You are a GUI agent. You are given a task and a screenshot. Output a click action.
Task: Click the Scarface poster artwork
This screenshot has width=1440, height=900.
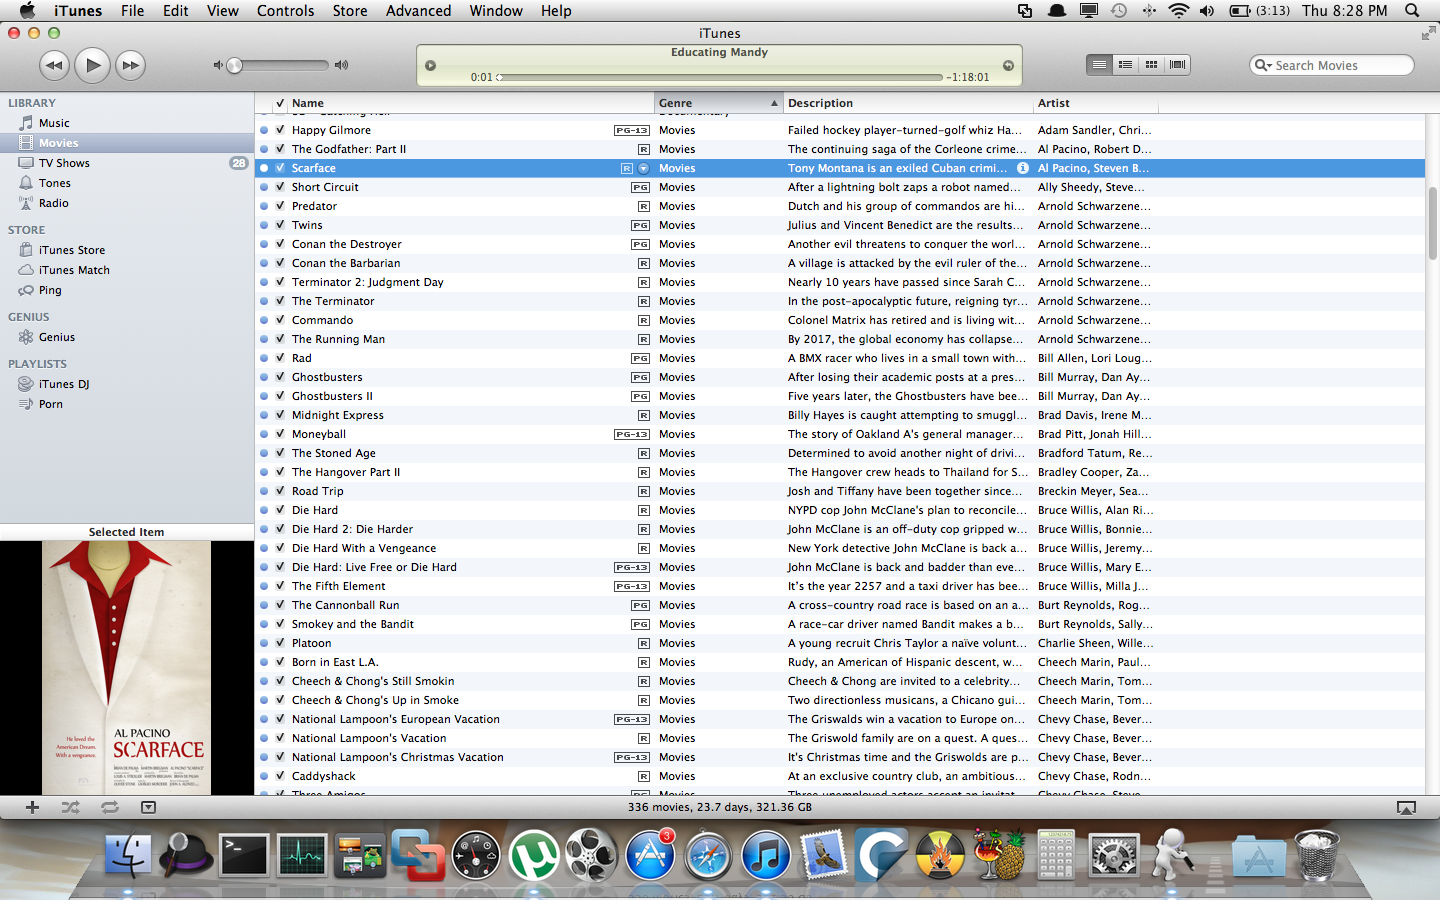[127, 668]
